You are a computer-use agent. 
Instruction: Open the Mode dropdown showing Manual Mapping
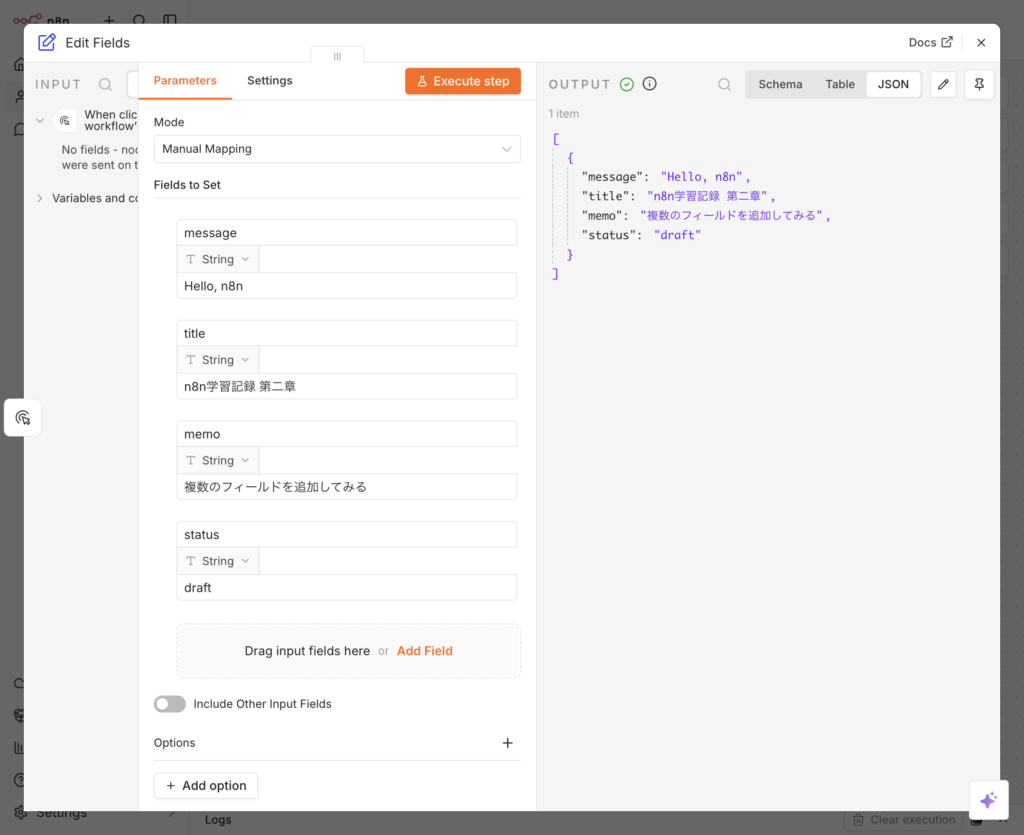click(x=337, y=149)
